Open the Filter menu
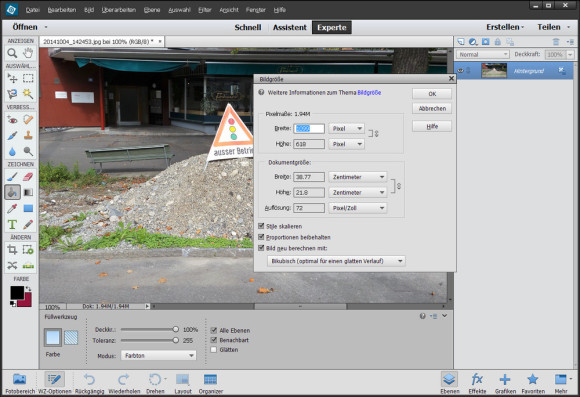580x397 pixels. point(205,10)
